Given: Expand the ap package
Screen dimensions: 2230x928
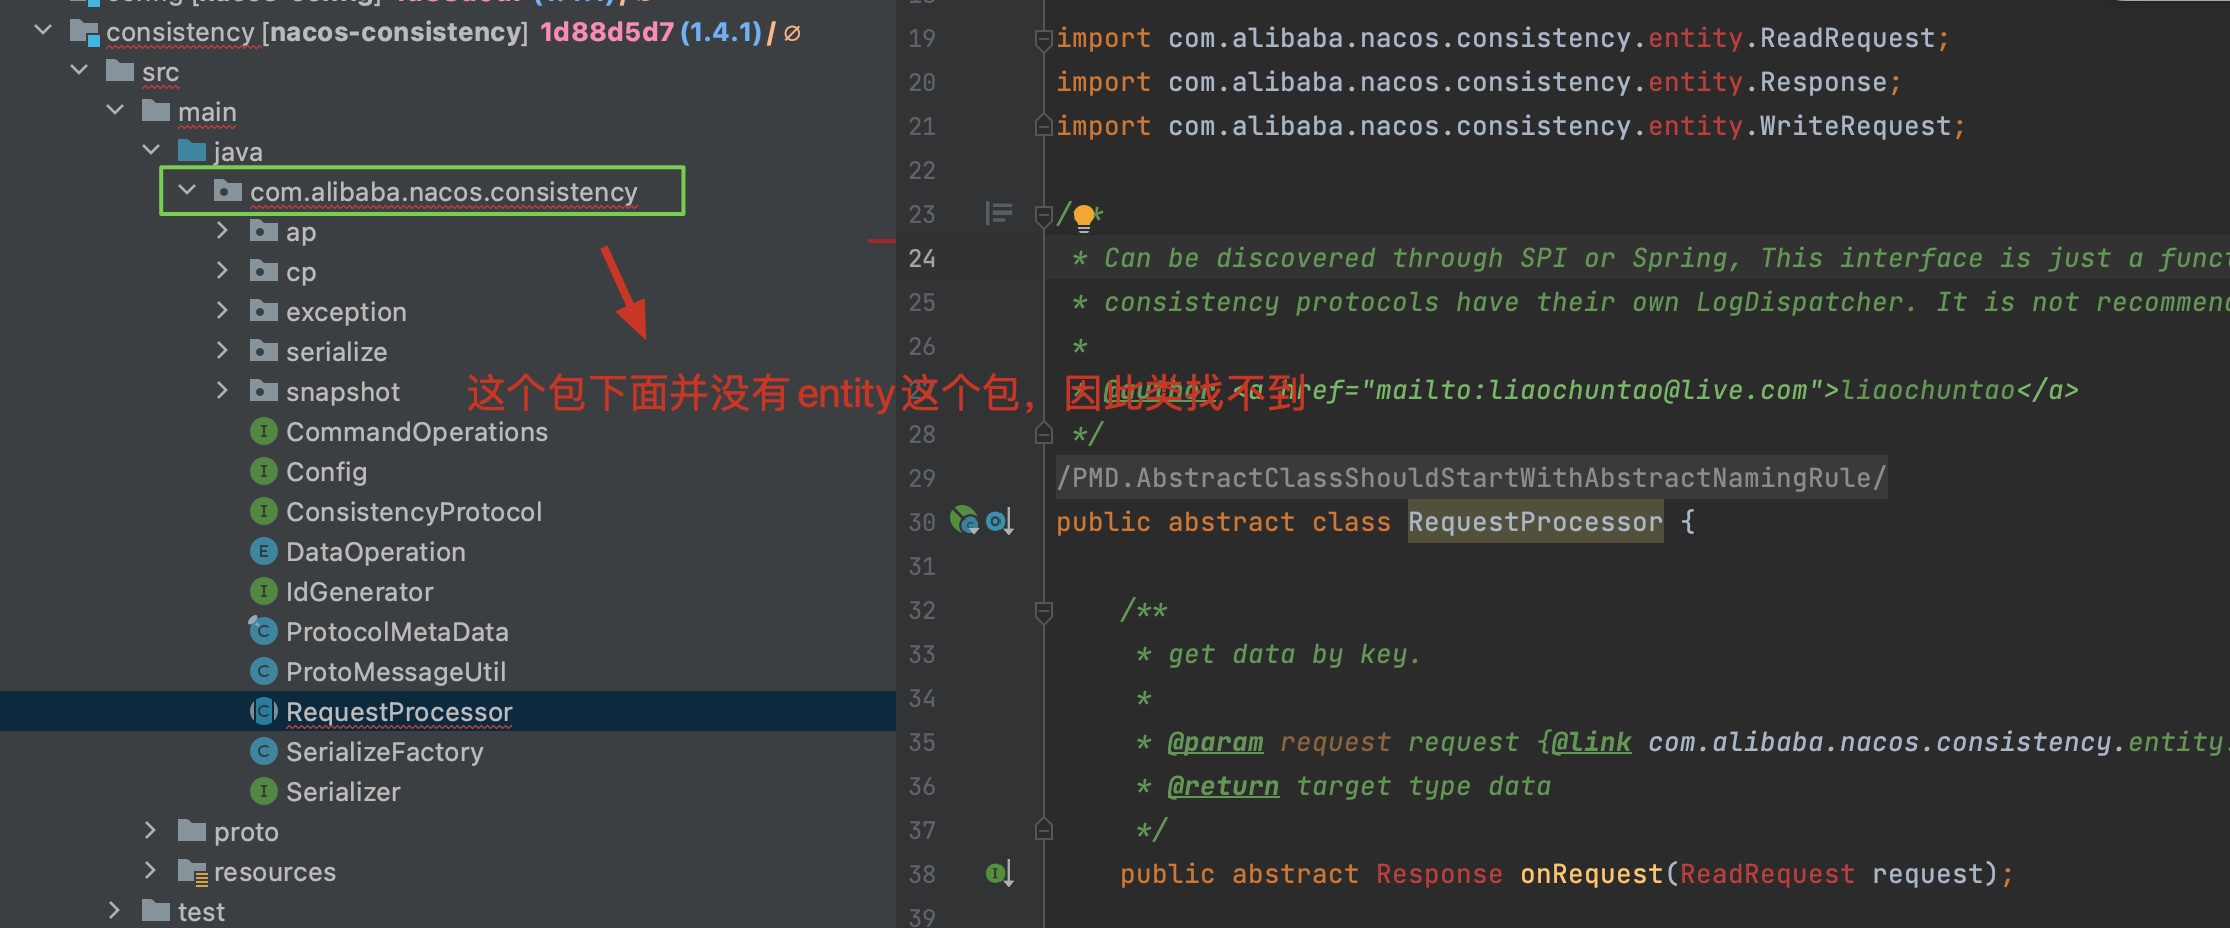Looking at the screenshot, I should 223,230.
